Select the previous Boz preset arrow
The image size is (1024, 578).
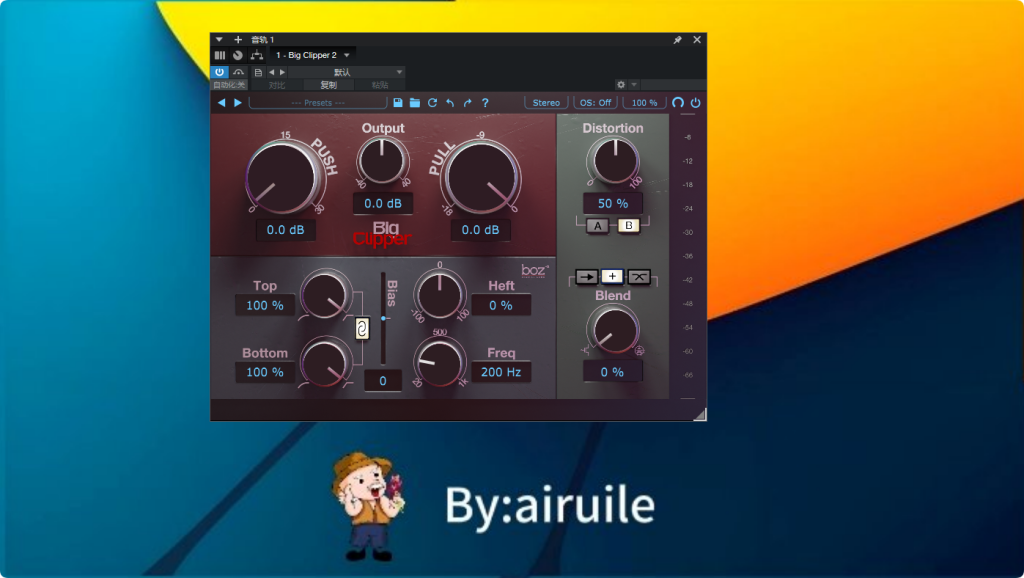[x=221, y=103]
